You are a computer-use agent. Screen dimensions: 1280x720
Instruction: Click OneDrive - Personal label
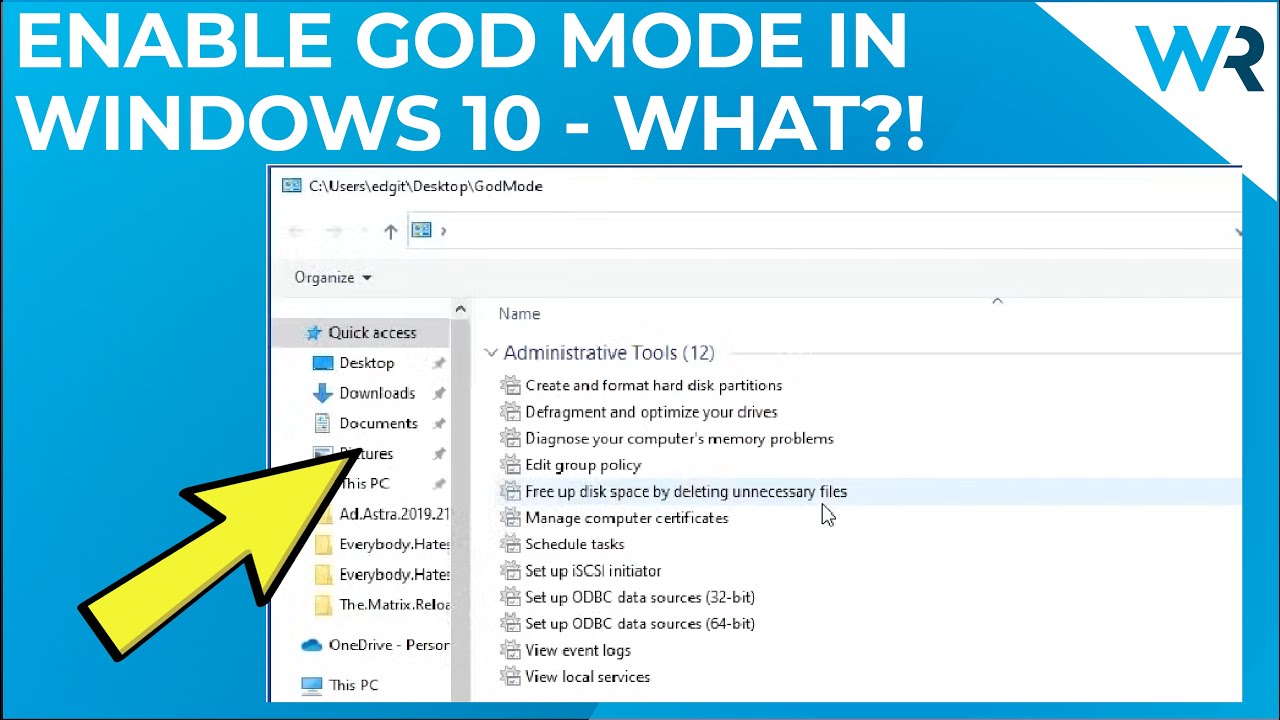[x=389, y=645]
